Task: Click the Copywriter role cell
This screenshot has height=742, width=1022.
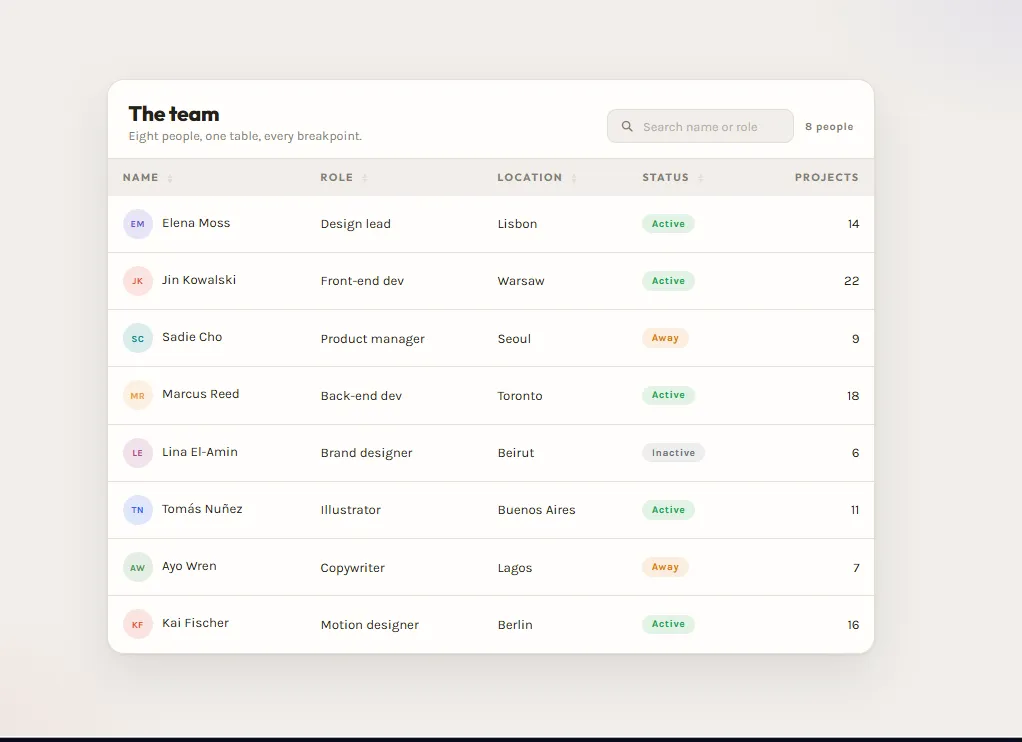Action: [353, 568]
